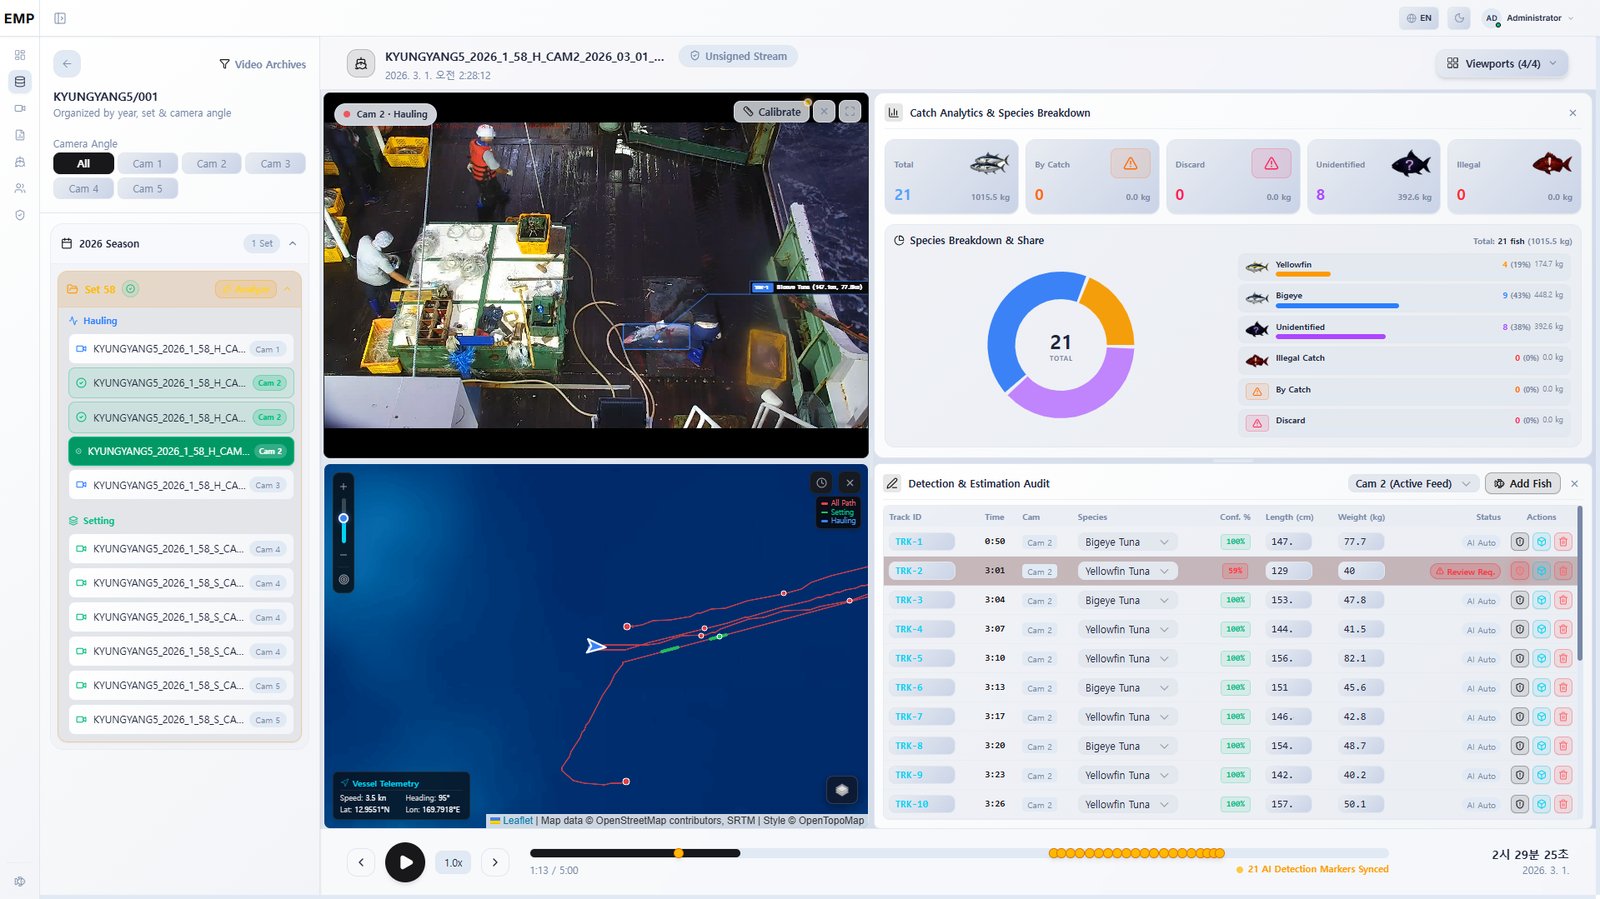
Task: Click the Add Fish button
Action: [1522, 484]
